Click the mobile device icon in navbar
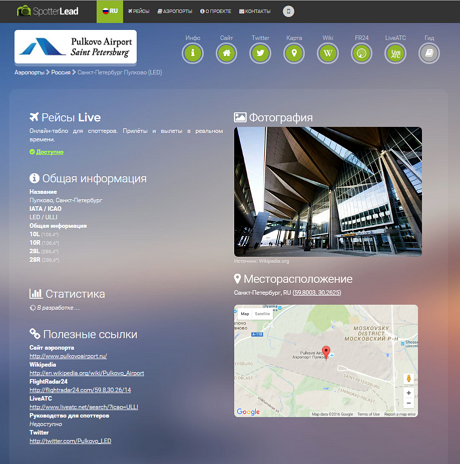Image resolution: width=460 pixels, height=464 pixels. [288, 11]
